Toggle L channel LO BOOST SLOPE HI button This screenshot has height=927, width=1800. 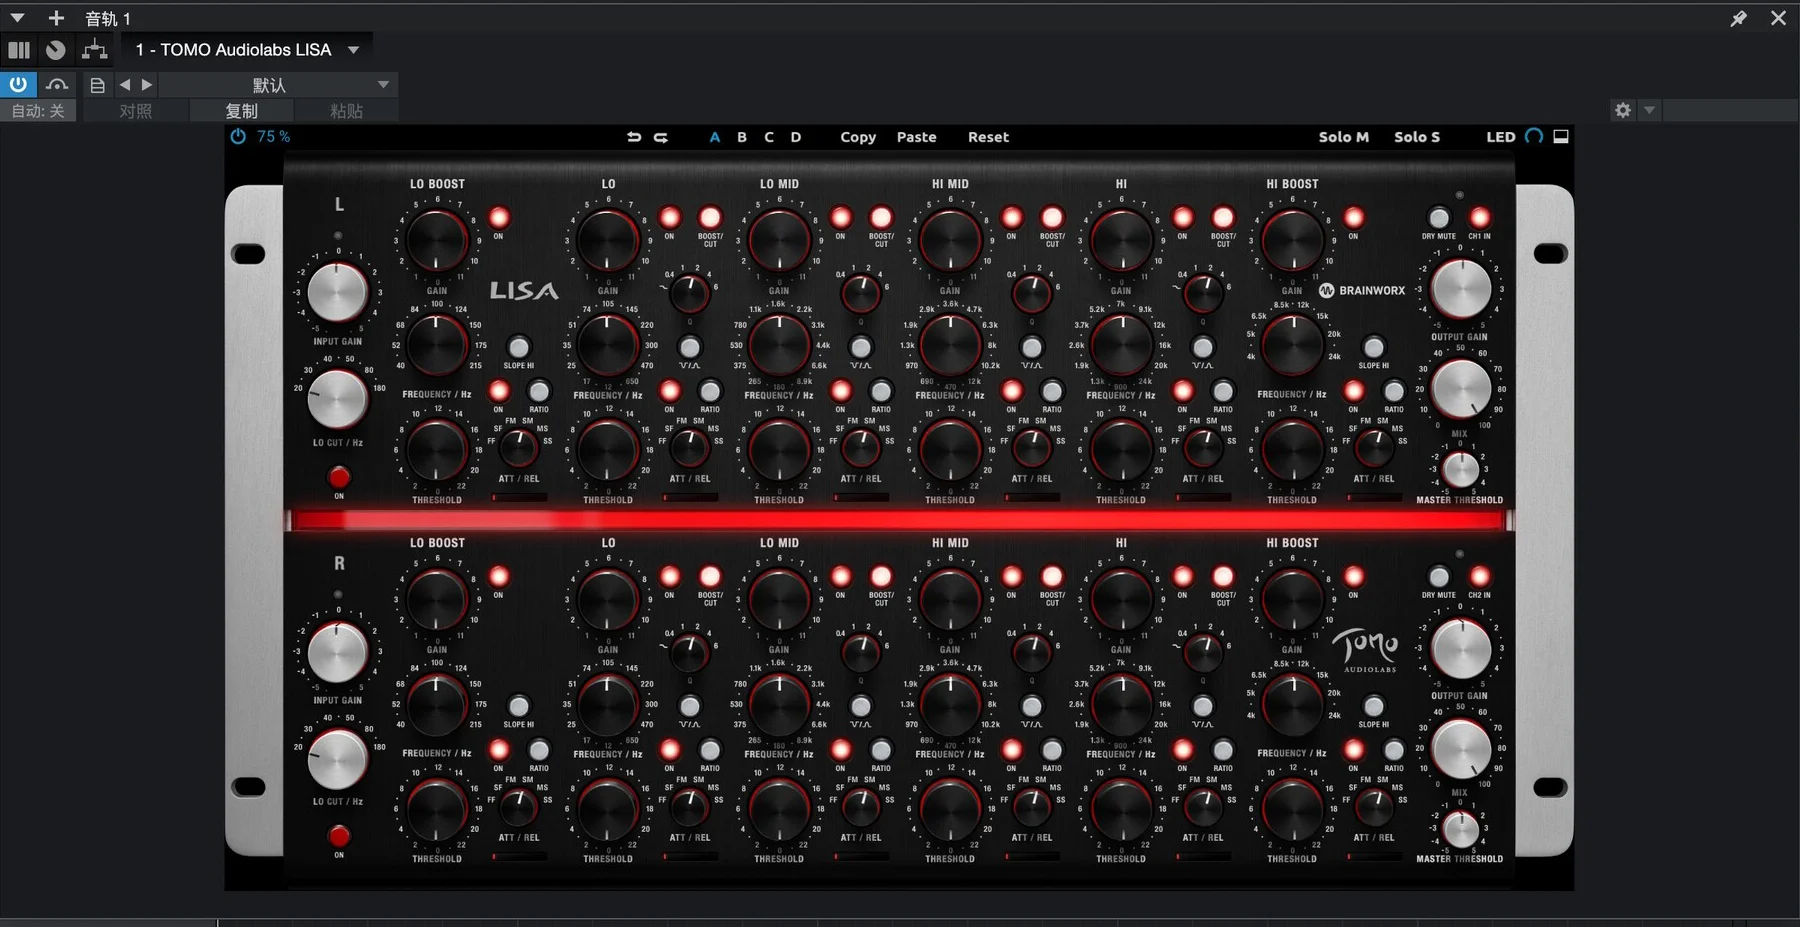(x=518, y=347)
